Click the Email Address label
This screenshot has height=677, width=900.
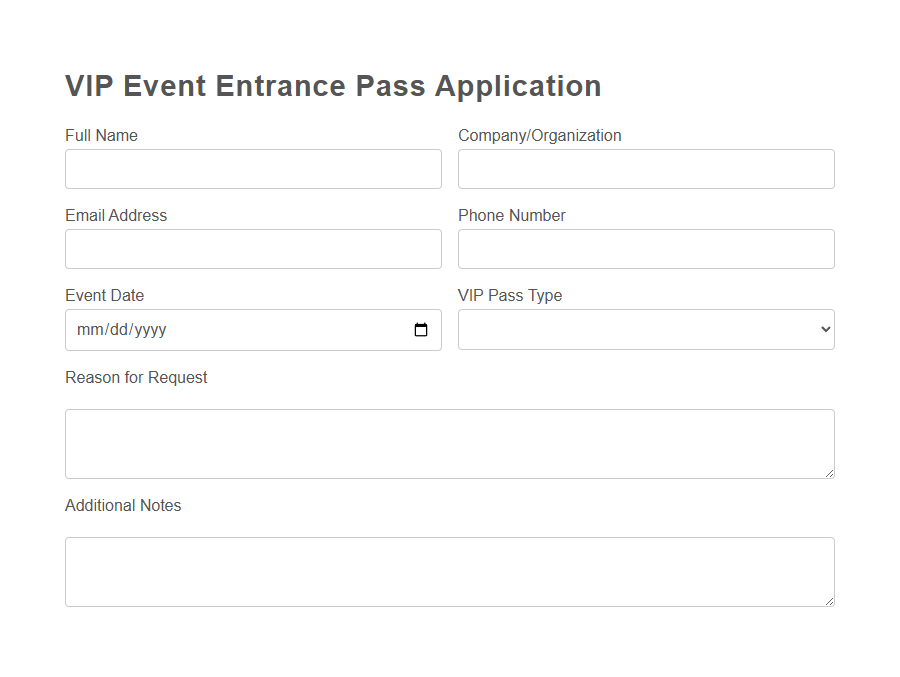point(116,215)
